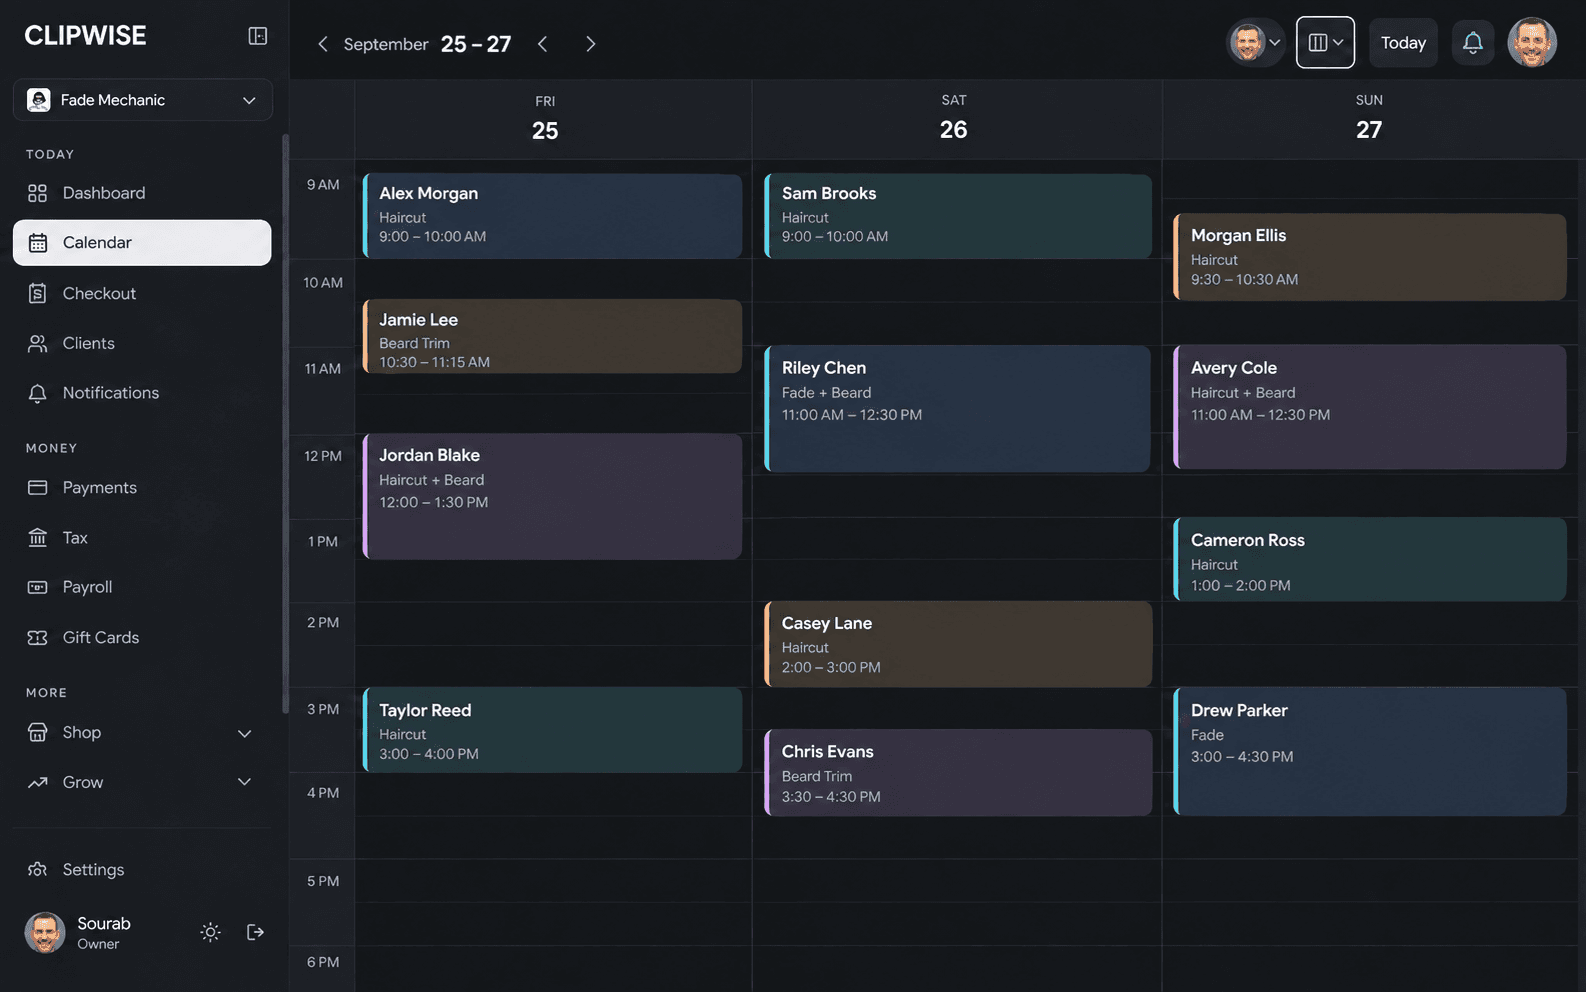The width and height of the screenshot is (1586, 992).
Task: Click the notification bell icon in header
Action: 1472,43
